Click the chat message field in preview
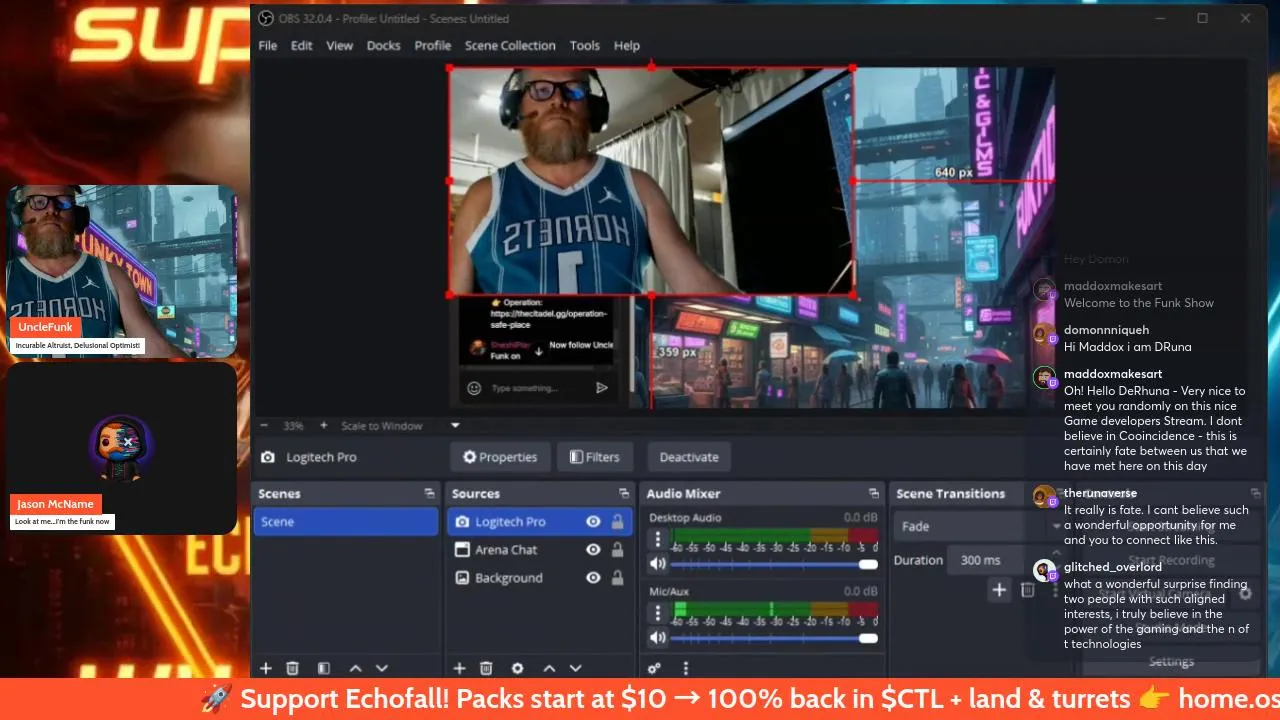 click(537, 388)
